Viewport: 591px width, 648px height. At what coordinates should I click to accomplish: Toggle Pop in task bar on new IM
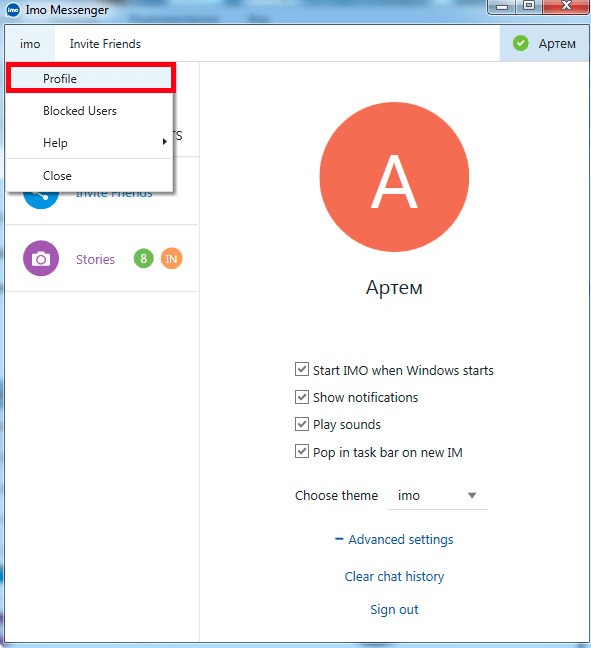(x=302, y=451)
